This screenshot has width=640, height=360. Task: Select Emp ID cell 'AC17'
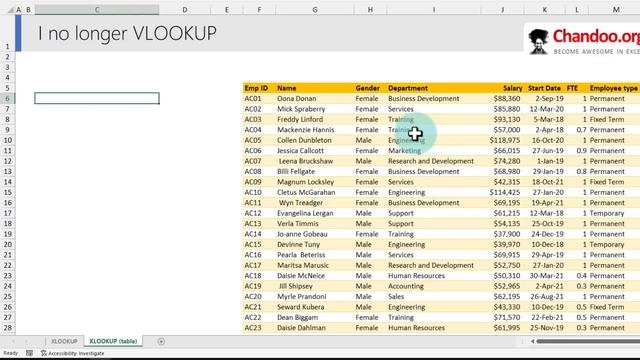pos(259,265)
